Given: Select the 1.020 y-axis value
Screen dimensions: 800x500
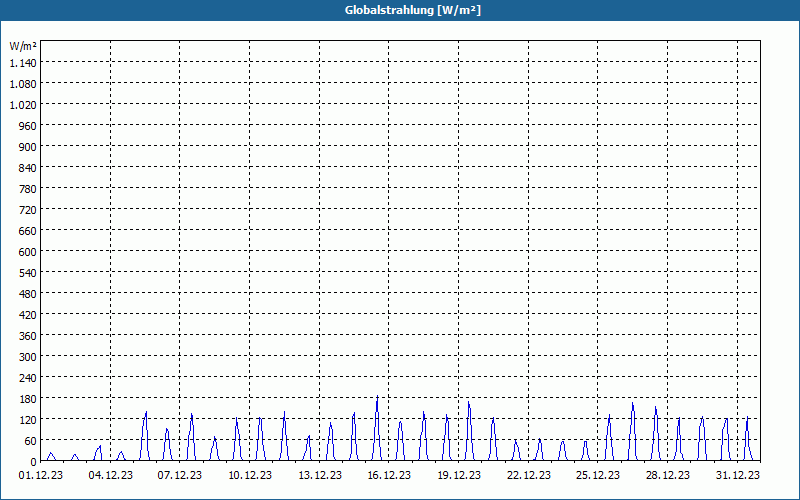Looking at the screenshot, I should point(23,105).
